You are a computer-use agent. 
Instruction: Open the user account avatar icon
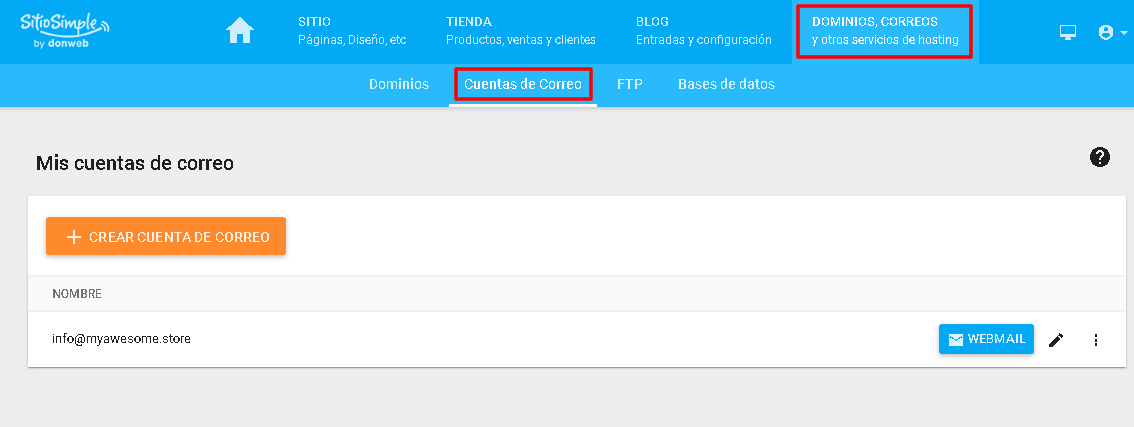1105,33
